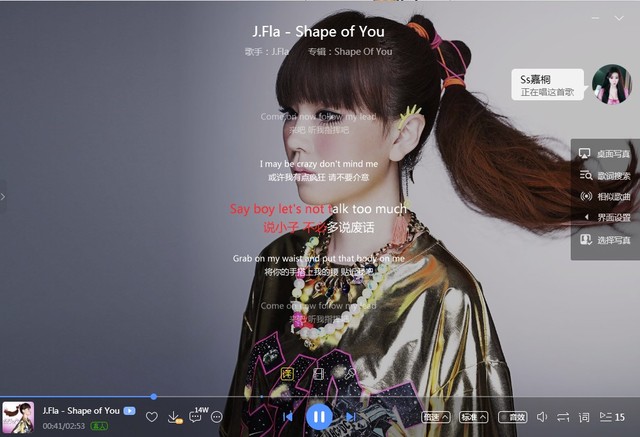Like the song with the heart icon
The height and width of the screenshot is (437, 640).
(152, 417)
